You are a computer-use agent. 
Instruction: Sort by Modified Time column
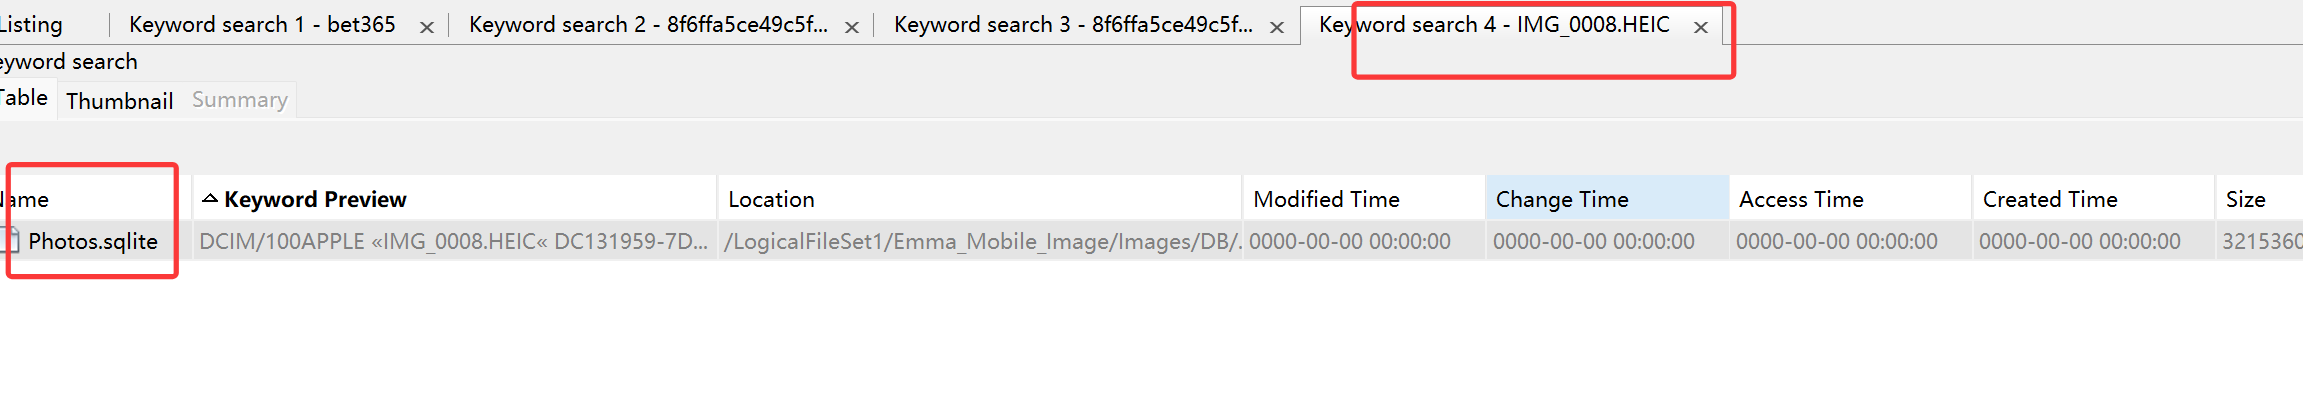pyautogui.click(x=1364, y=198)
